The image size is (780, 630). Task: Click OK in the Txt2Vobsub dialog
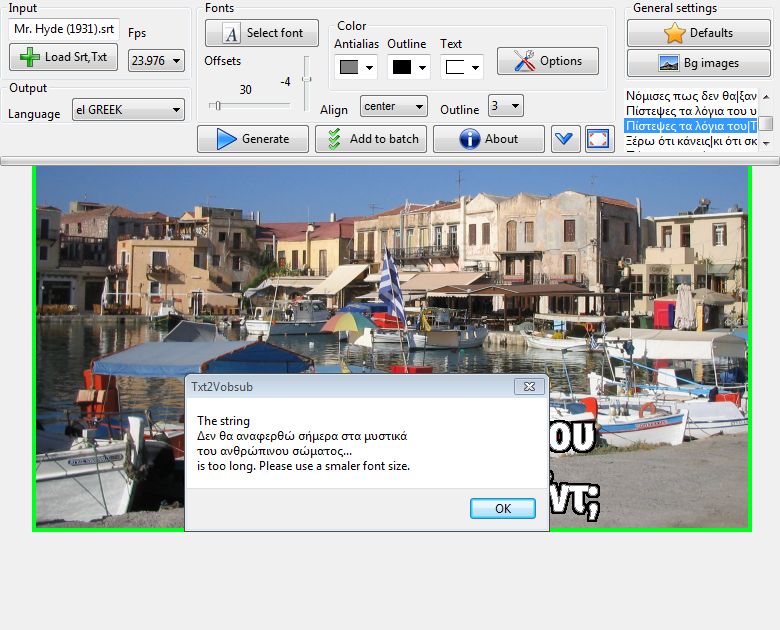click(503, 509)
